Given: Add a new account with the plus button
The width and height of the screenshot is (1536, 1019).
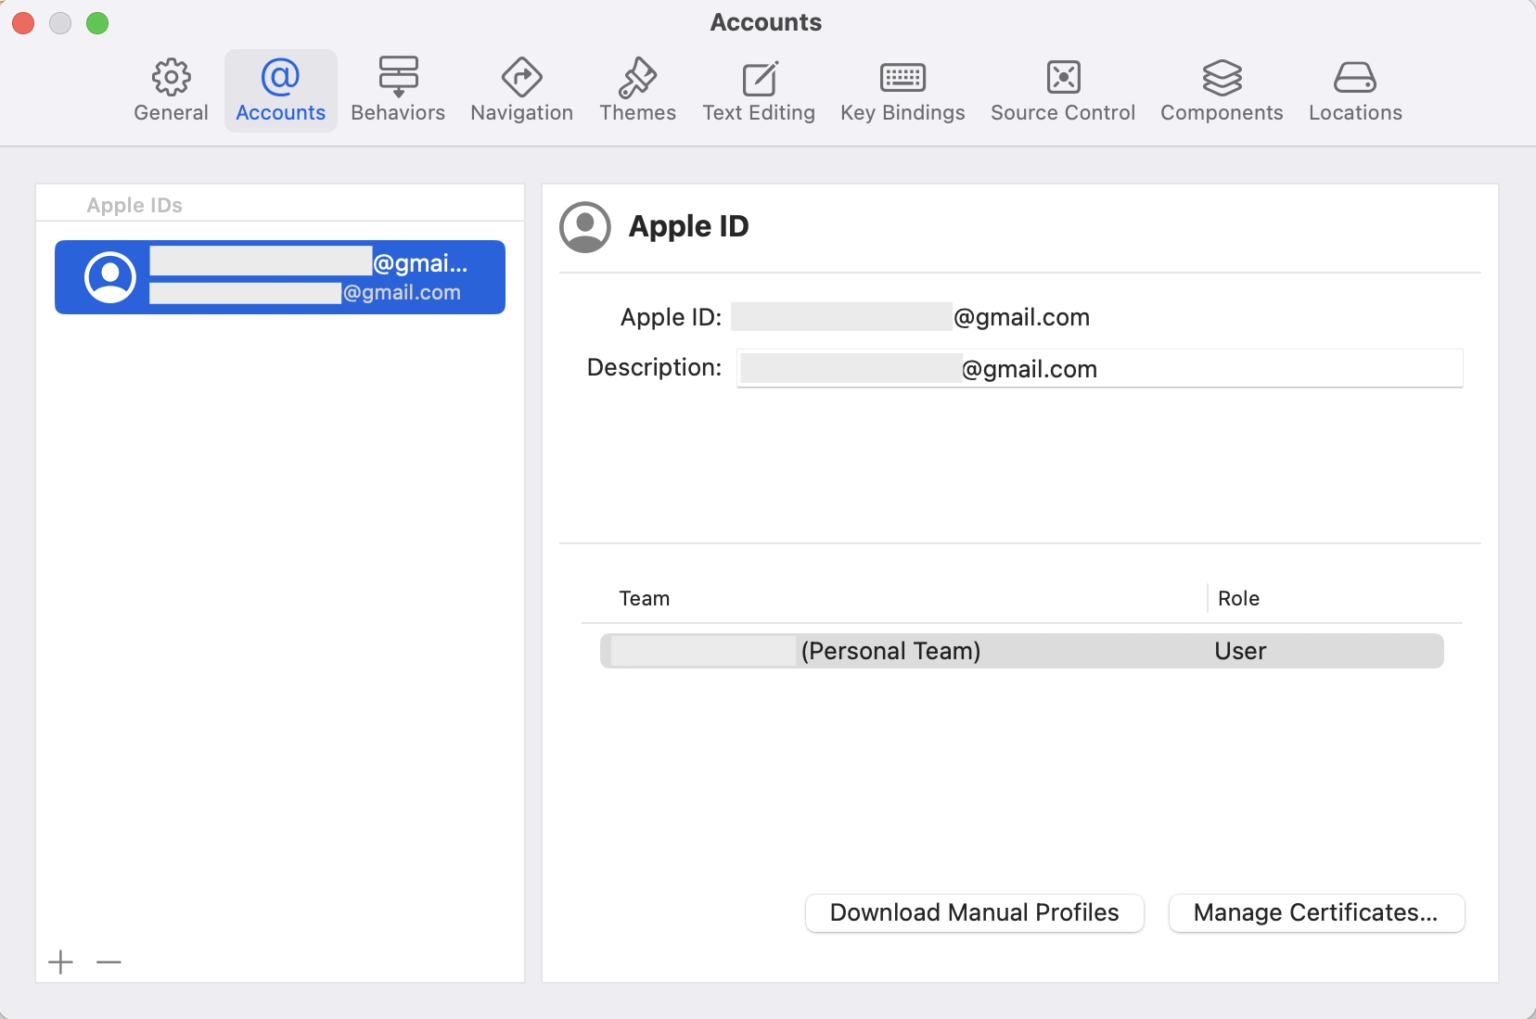Looking at the screenshot, I should [x=60, y=962].
